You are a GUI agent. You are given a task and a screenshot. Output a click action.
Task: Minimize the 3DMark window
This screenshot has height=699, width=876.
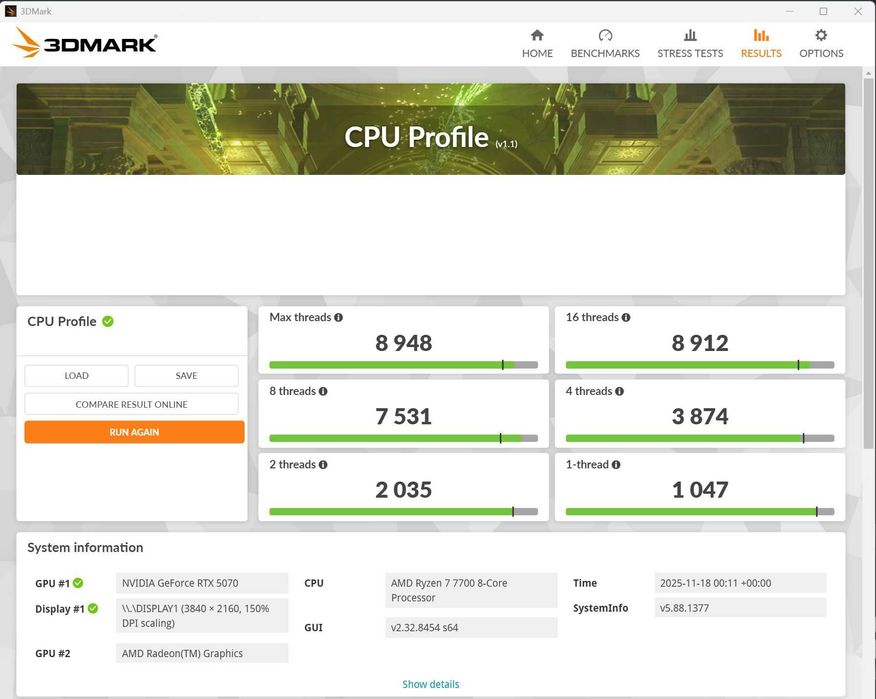click(789, 11)
